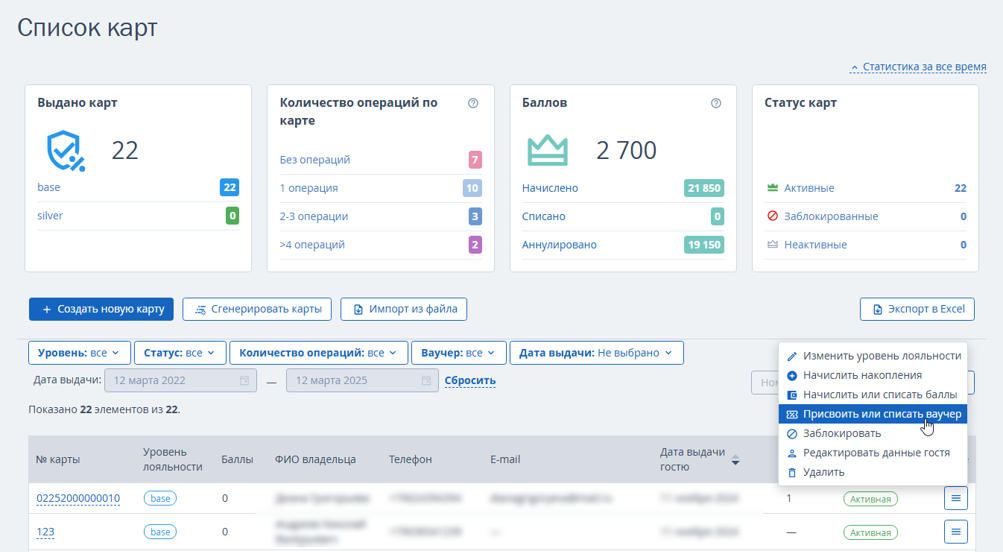This screenshot has height=552, width=1003.
Task: Click the Без операций link
Action: pos(315,160)
